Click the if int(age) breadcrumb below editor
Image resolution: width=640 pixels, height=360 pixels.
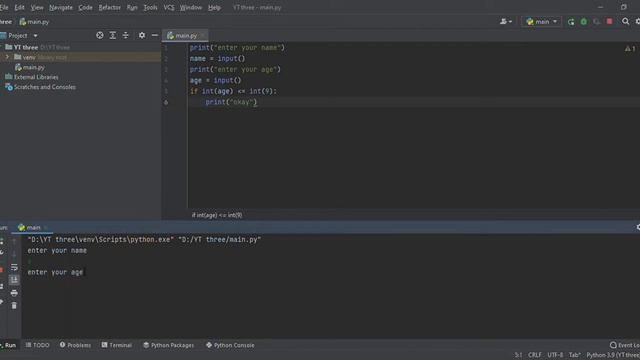(217, 215)
